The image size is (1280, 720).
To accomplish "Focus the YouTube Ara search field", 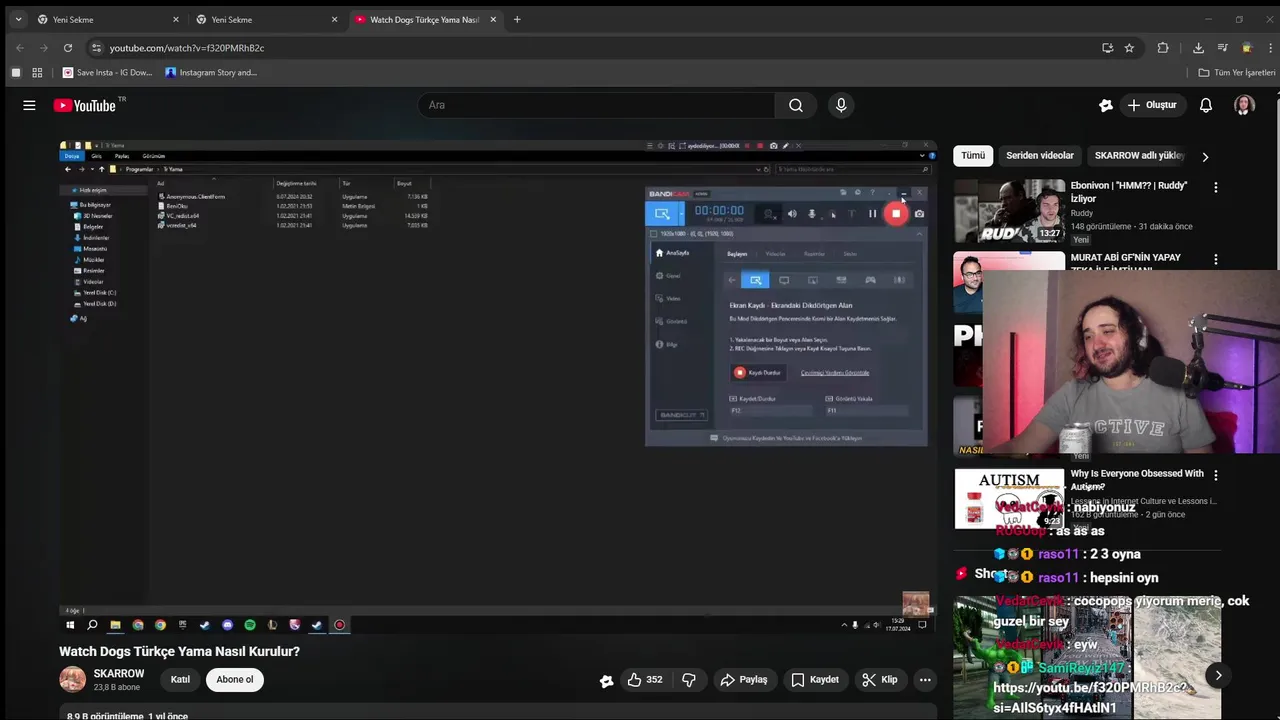I will 596,105.
